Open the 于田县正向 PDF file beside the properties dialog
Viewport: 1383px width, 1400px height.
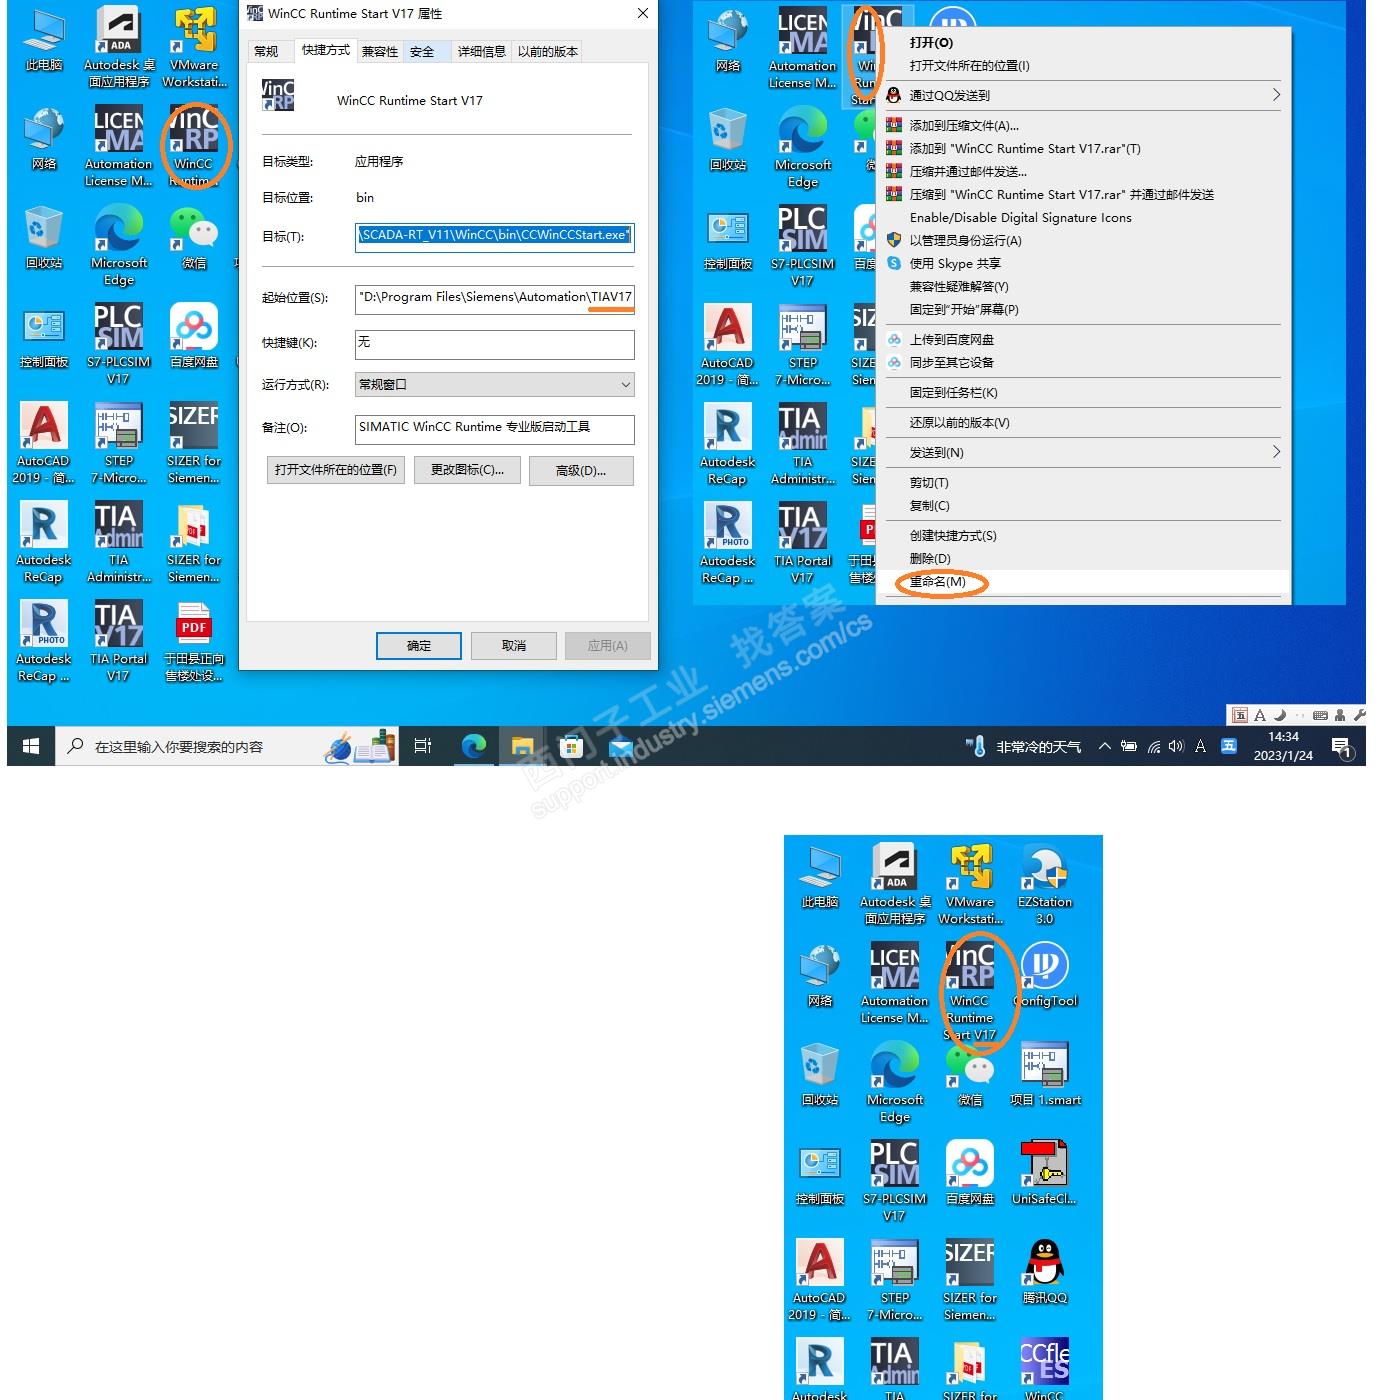tap(194, 642)
